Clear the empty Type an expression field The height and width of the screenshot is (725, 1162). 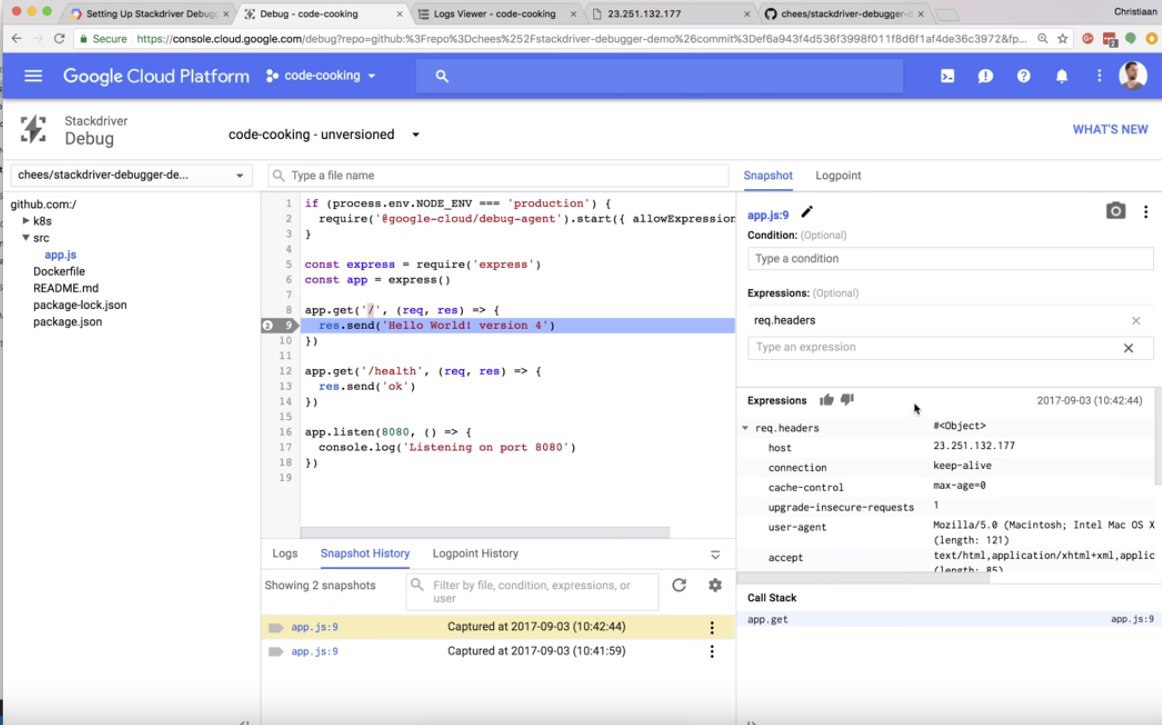pos(1128,348)
